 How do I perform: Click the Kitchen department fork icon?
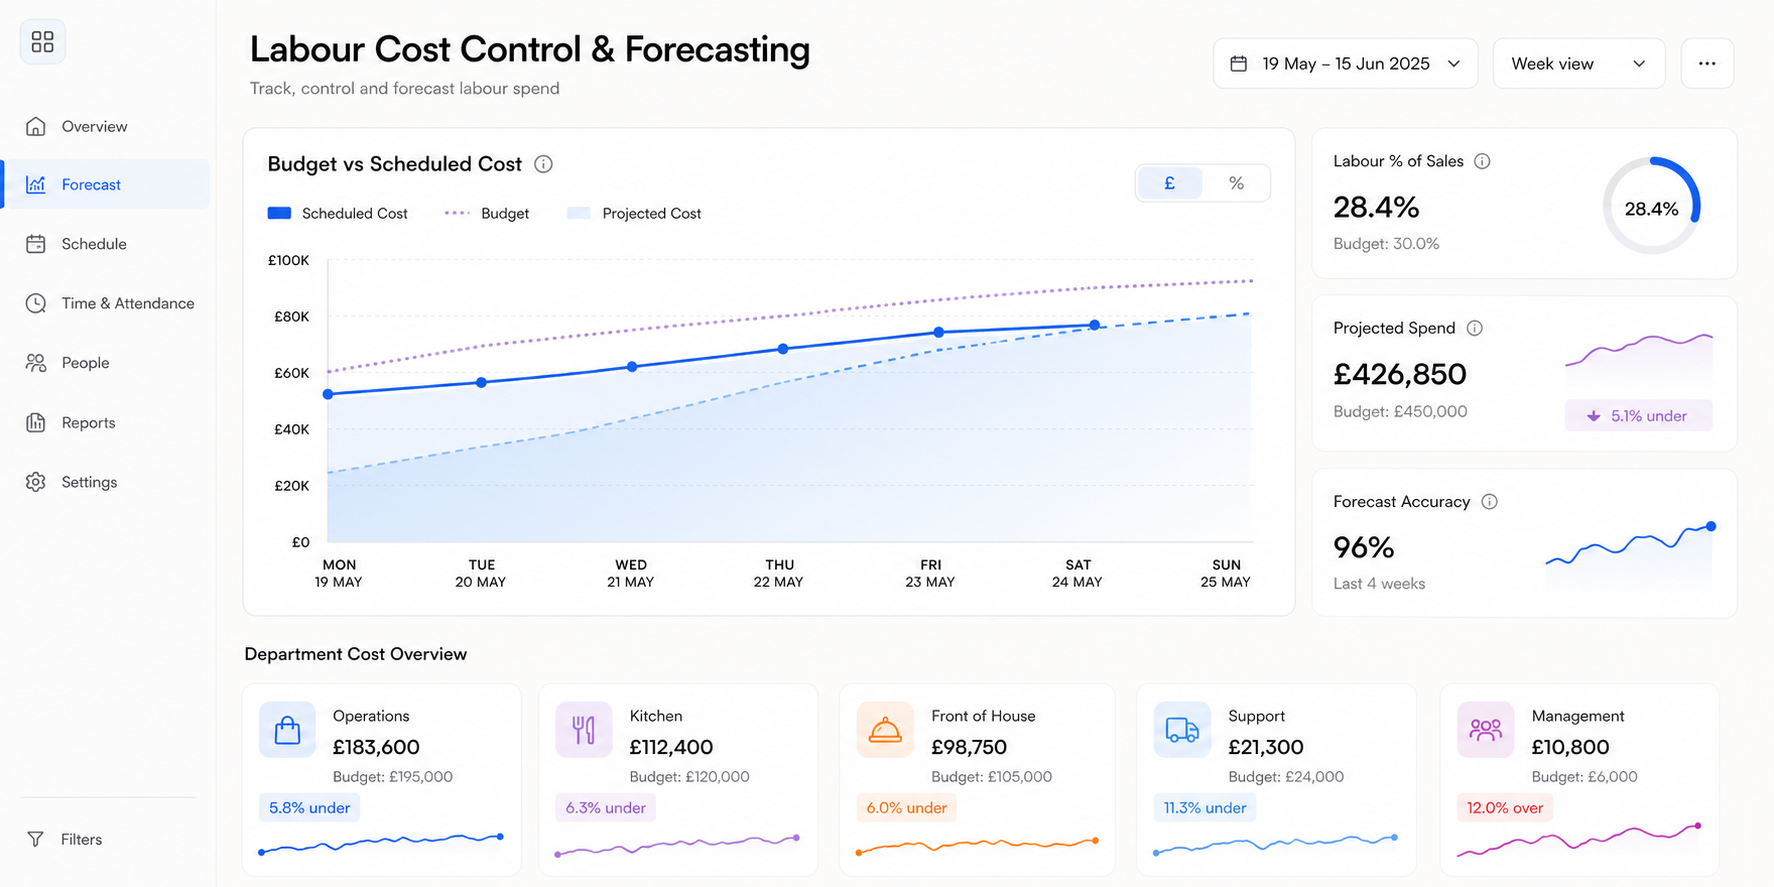click(584, 730)
